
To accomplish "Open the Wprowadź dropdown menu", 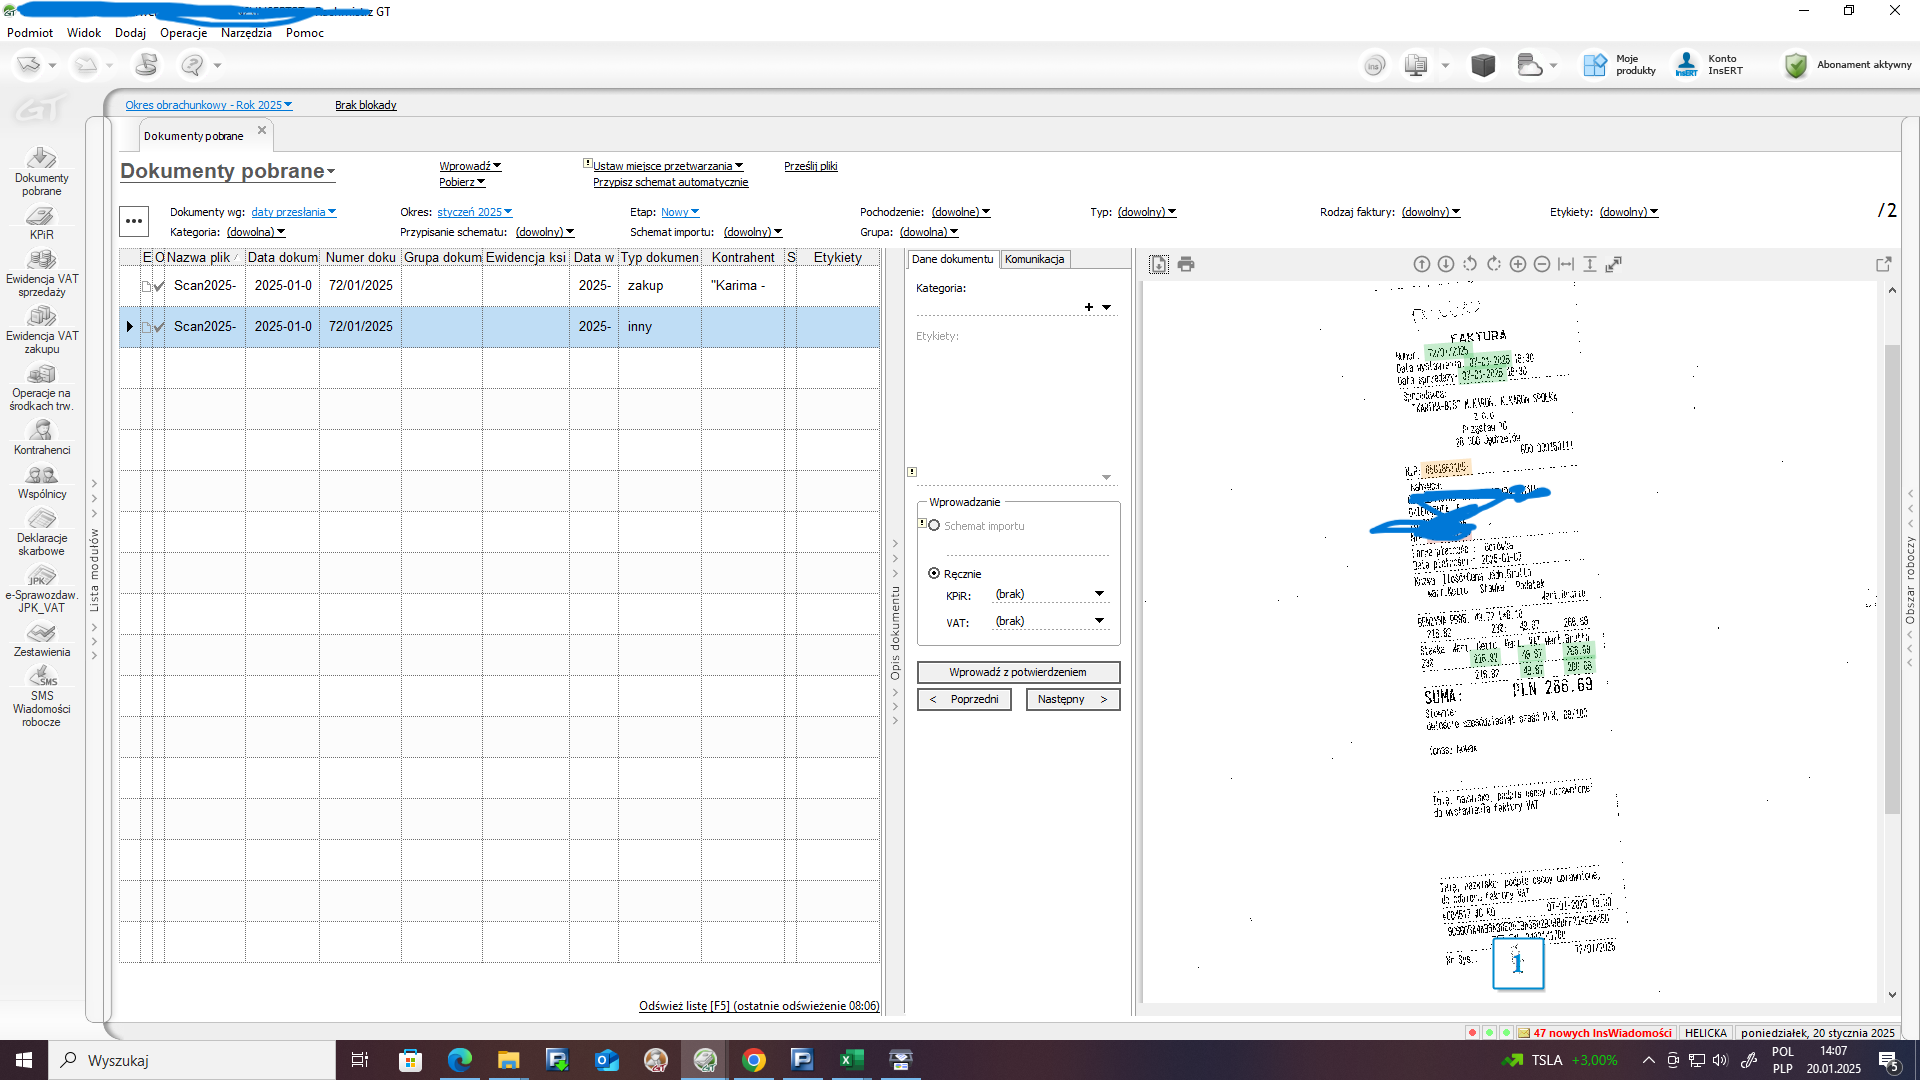I will pos(470,166).
